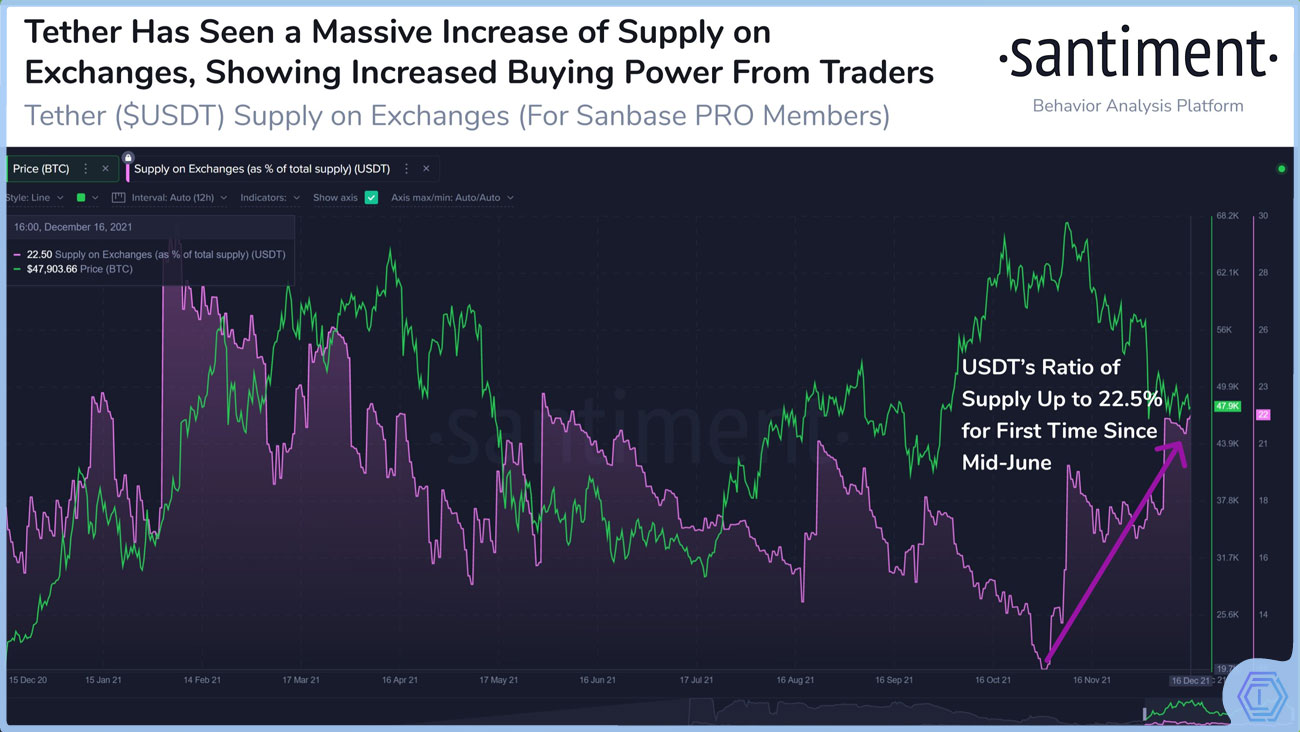Open the Indicators dropdown
The width and height of the screenshot is (1300, 732).
[263, 197]
